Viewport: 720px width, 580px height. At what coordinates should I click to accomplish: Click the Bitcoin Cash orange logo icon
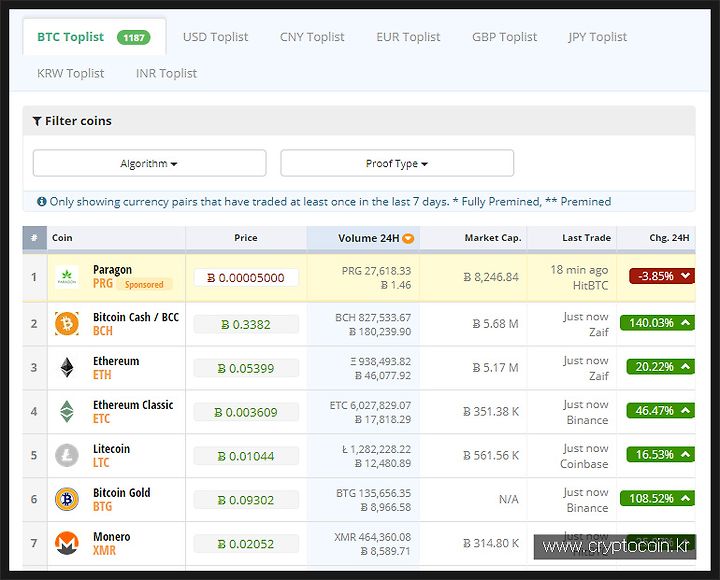[x=67, y=324]
